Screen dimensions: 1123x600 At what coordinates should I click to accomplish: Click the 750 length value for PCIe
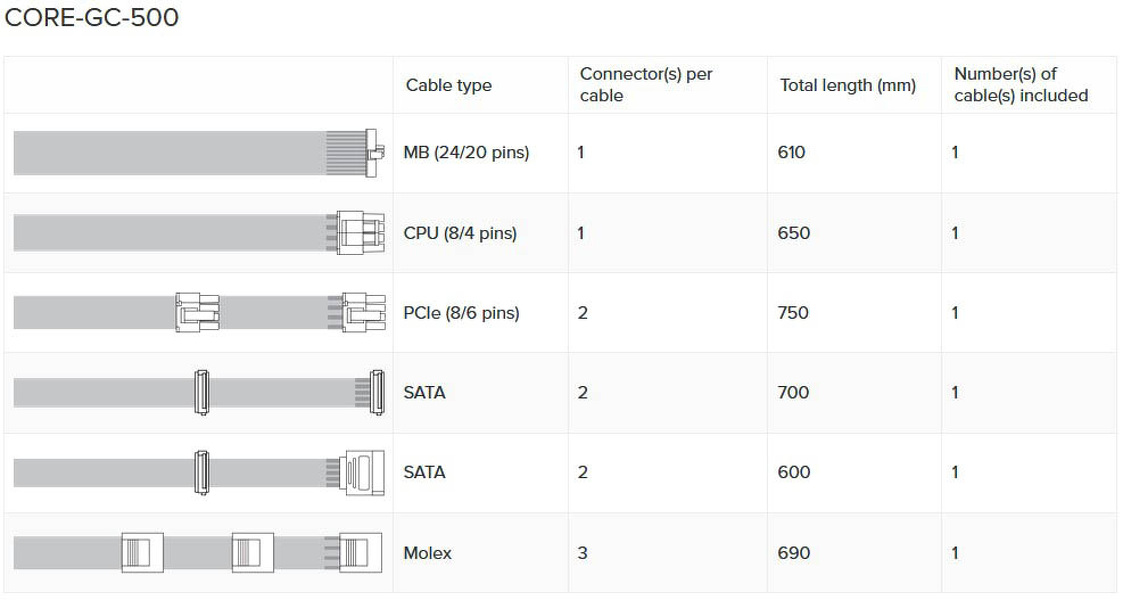(x=793, y=313)
